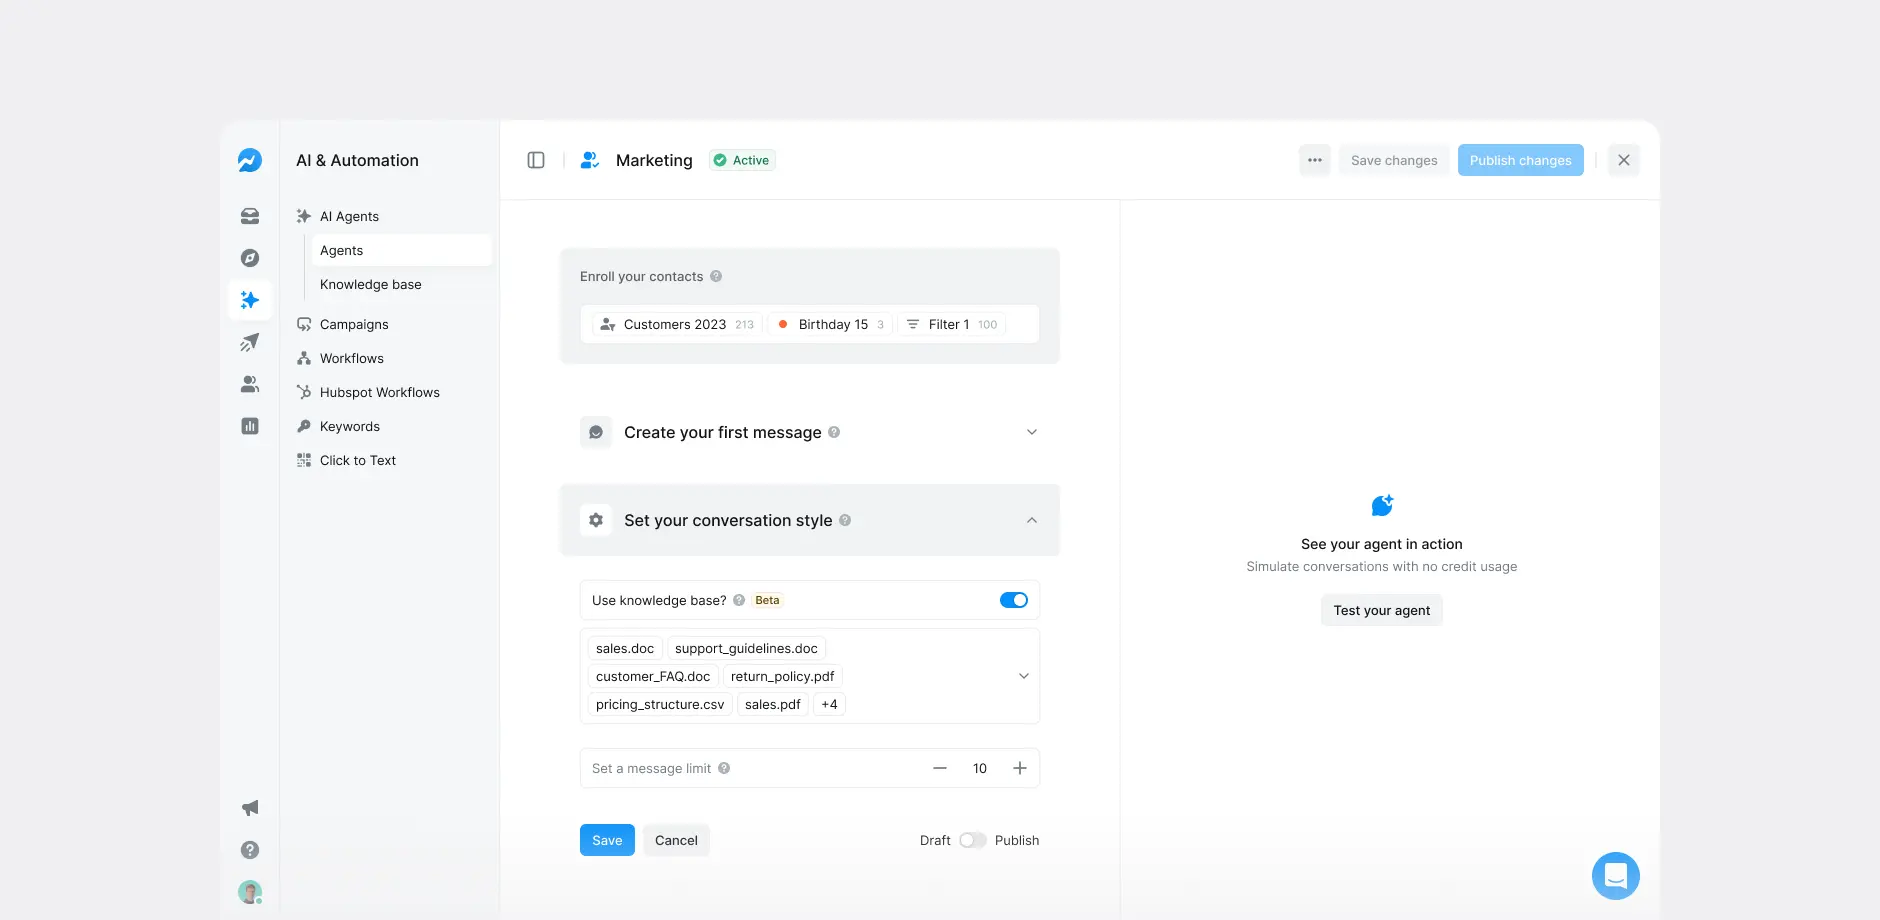Viewport: 1880px width, 920px height.
Task: Close the agent editor with X
Action: (x=1624, y=160)
